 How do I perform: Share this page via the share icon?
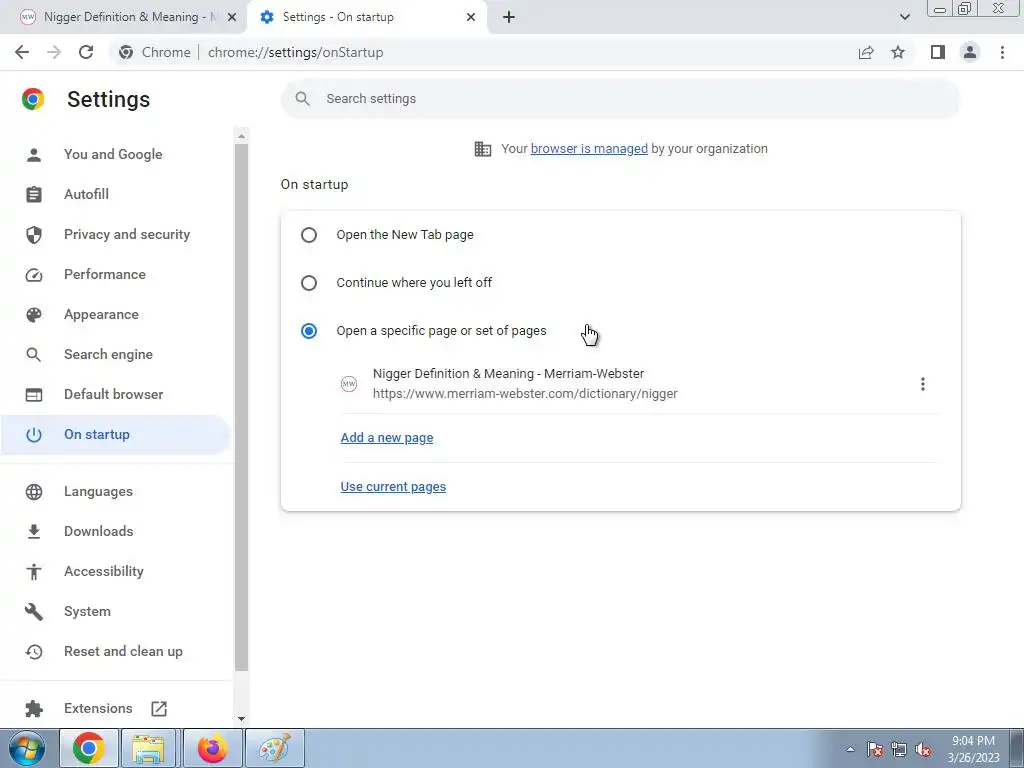coord(866,52)
